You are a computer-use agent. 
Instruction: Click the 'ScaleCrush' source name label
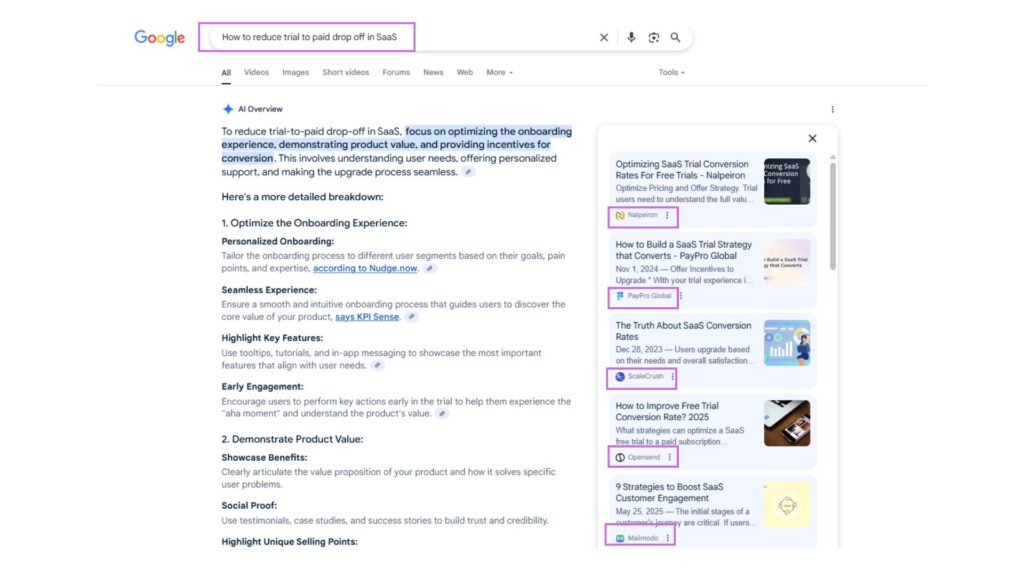click(645, 377)
